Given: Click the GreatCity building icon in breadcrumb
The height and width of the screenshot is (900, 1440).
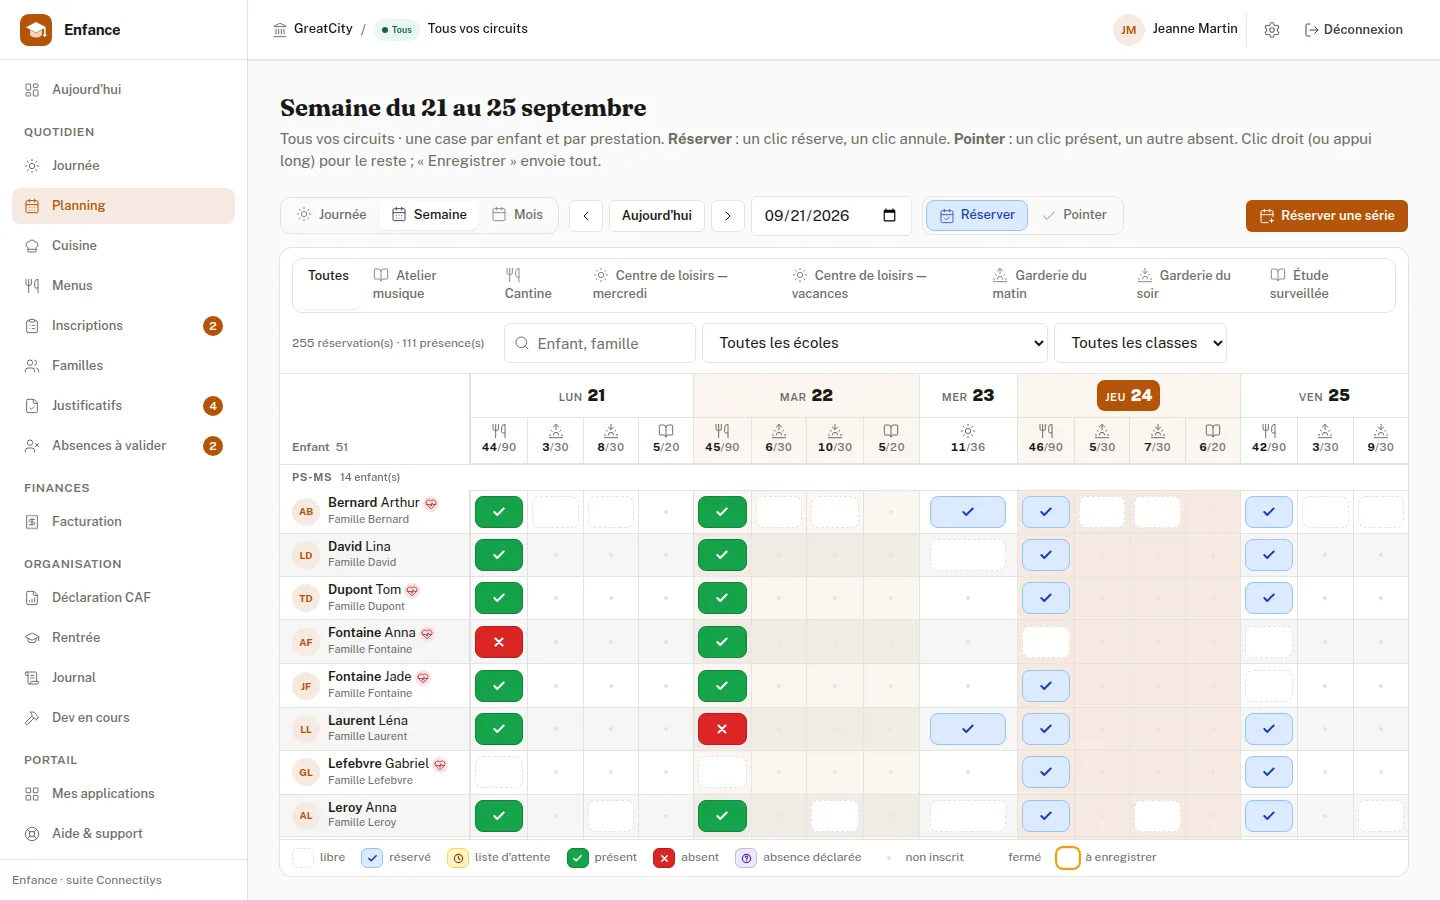Looking at the screenshot, I should coord(280,30).
